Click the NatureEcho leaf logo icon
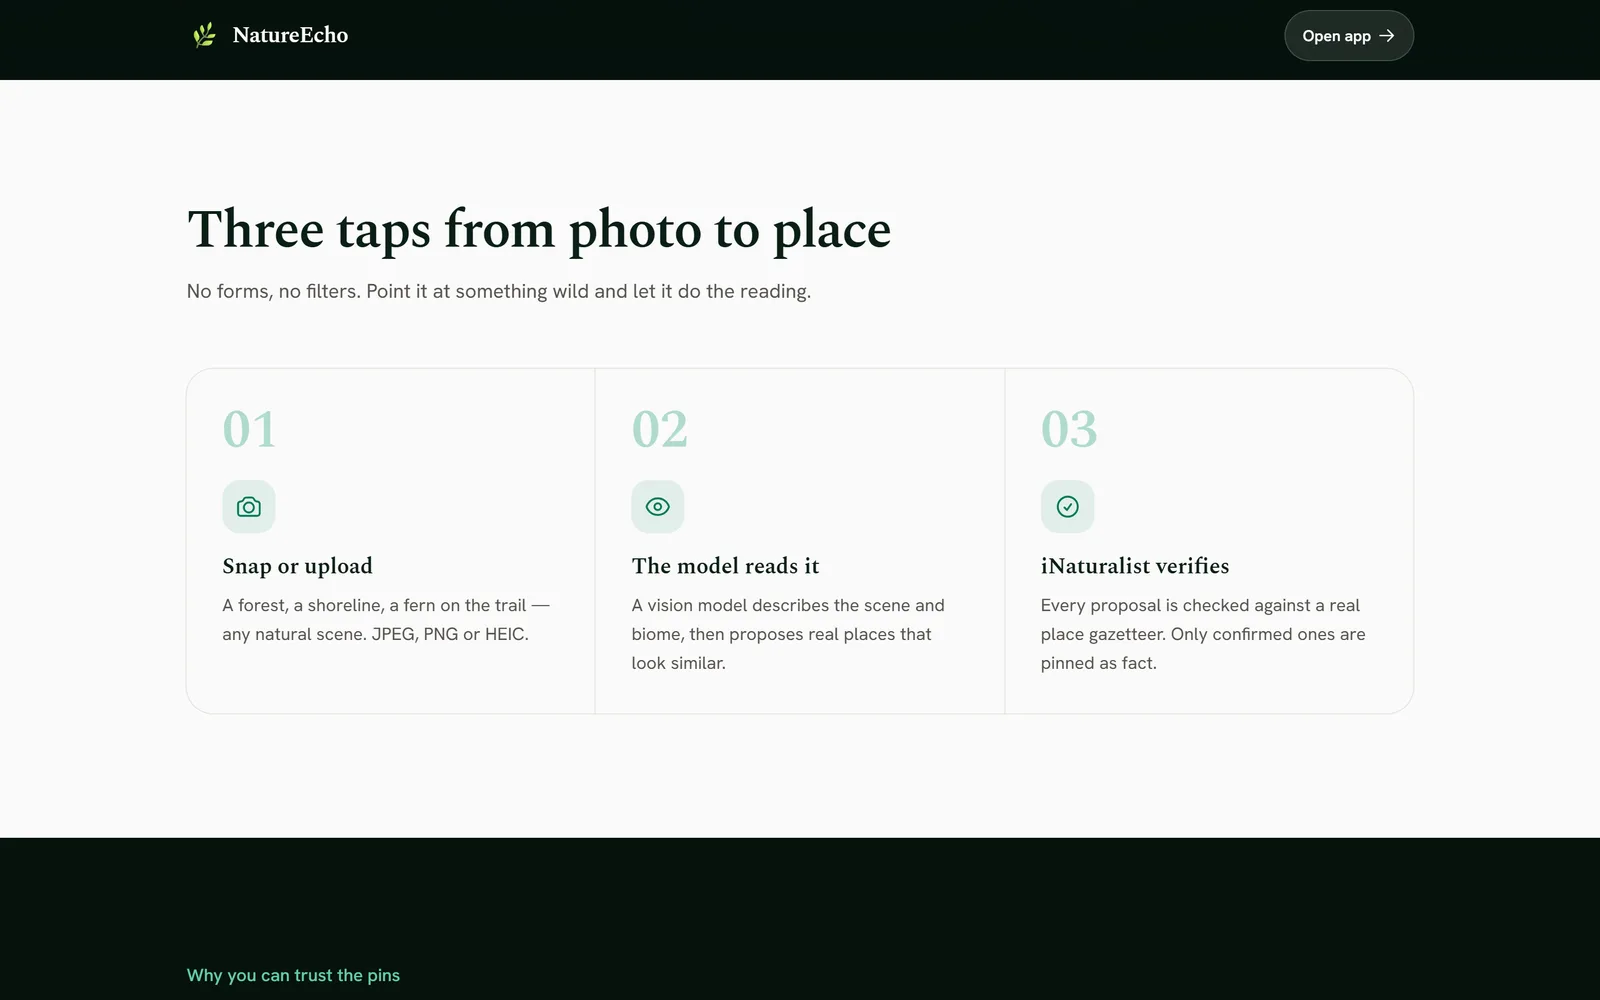The image size is (1600, 1000). [x=204, y=36]
